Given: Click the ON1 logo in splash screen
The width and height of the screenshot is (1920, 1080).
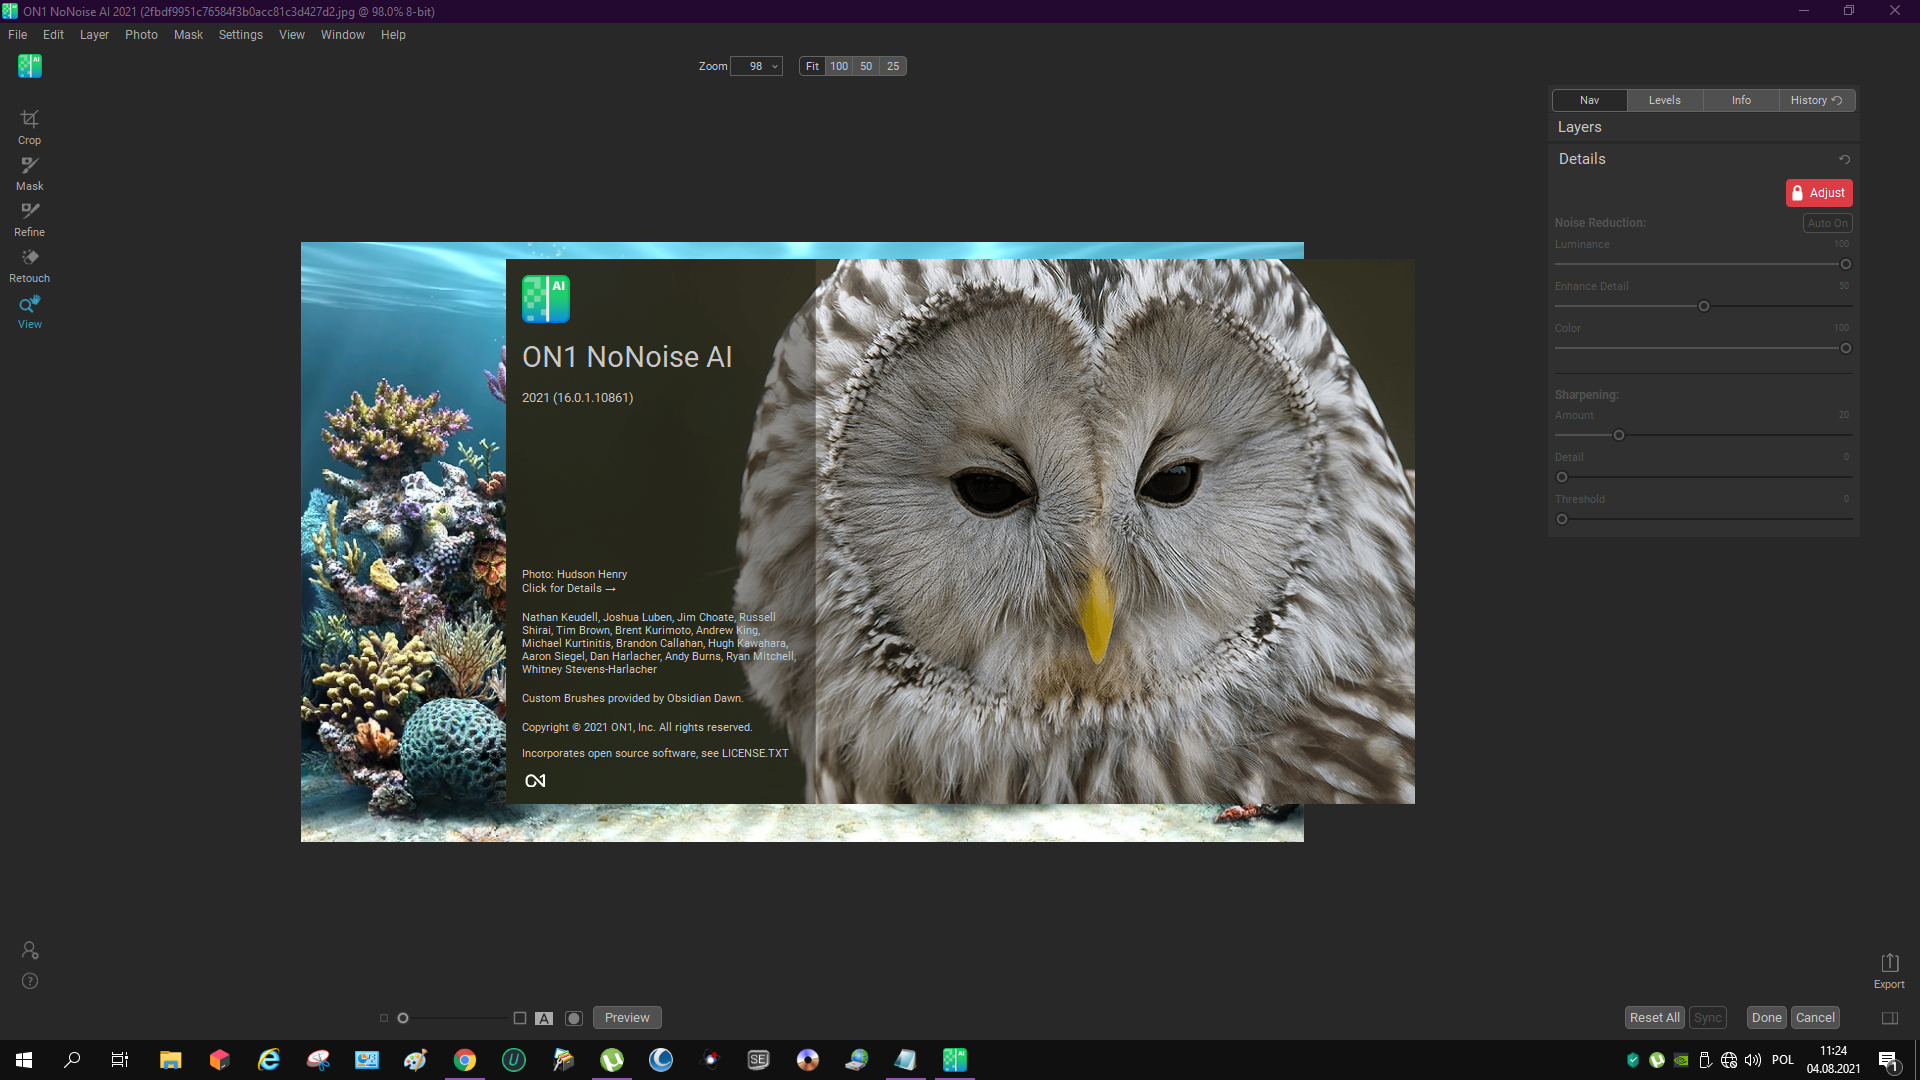Looking at the screenshot, I should point(535,781).
